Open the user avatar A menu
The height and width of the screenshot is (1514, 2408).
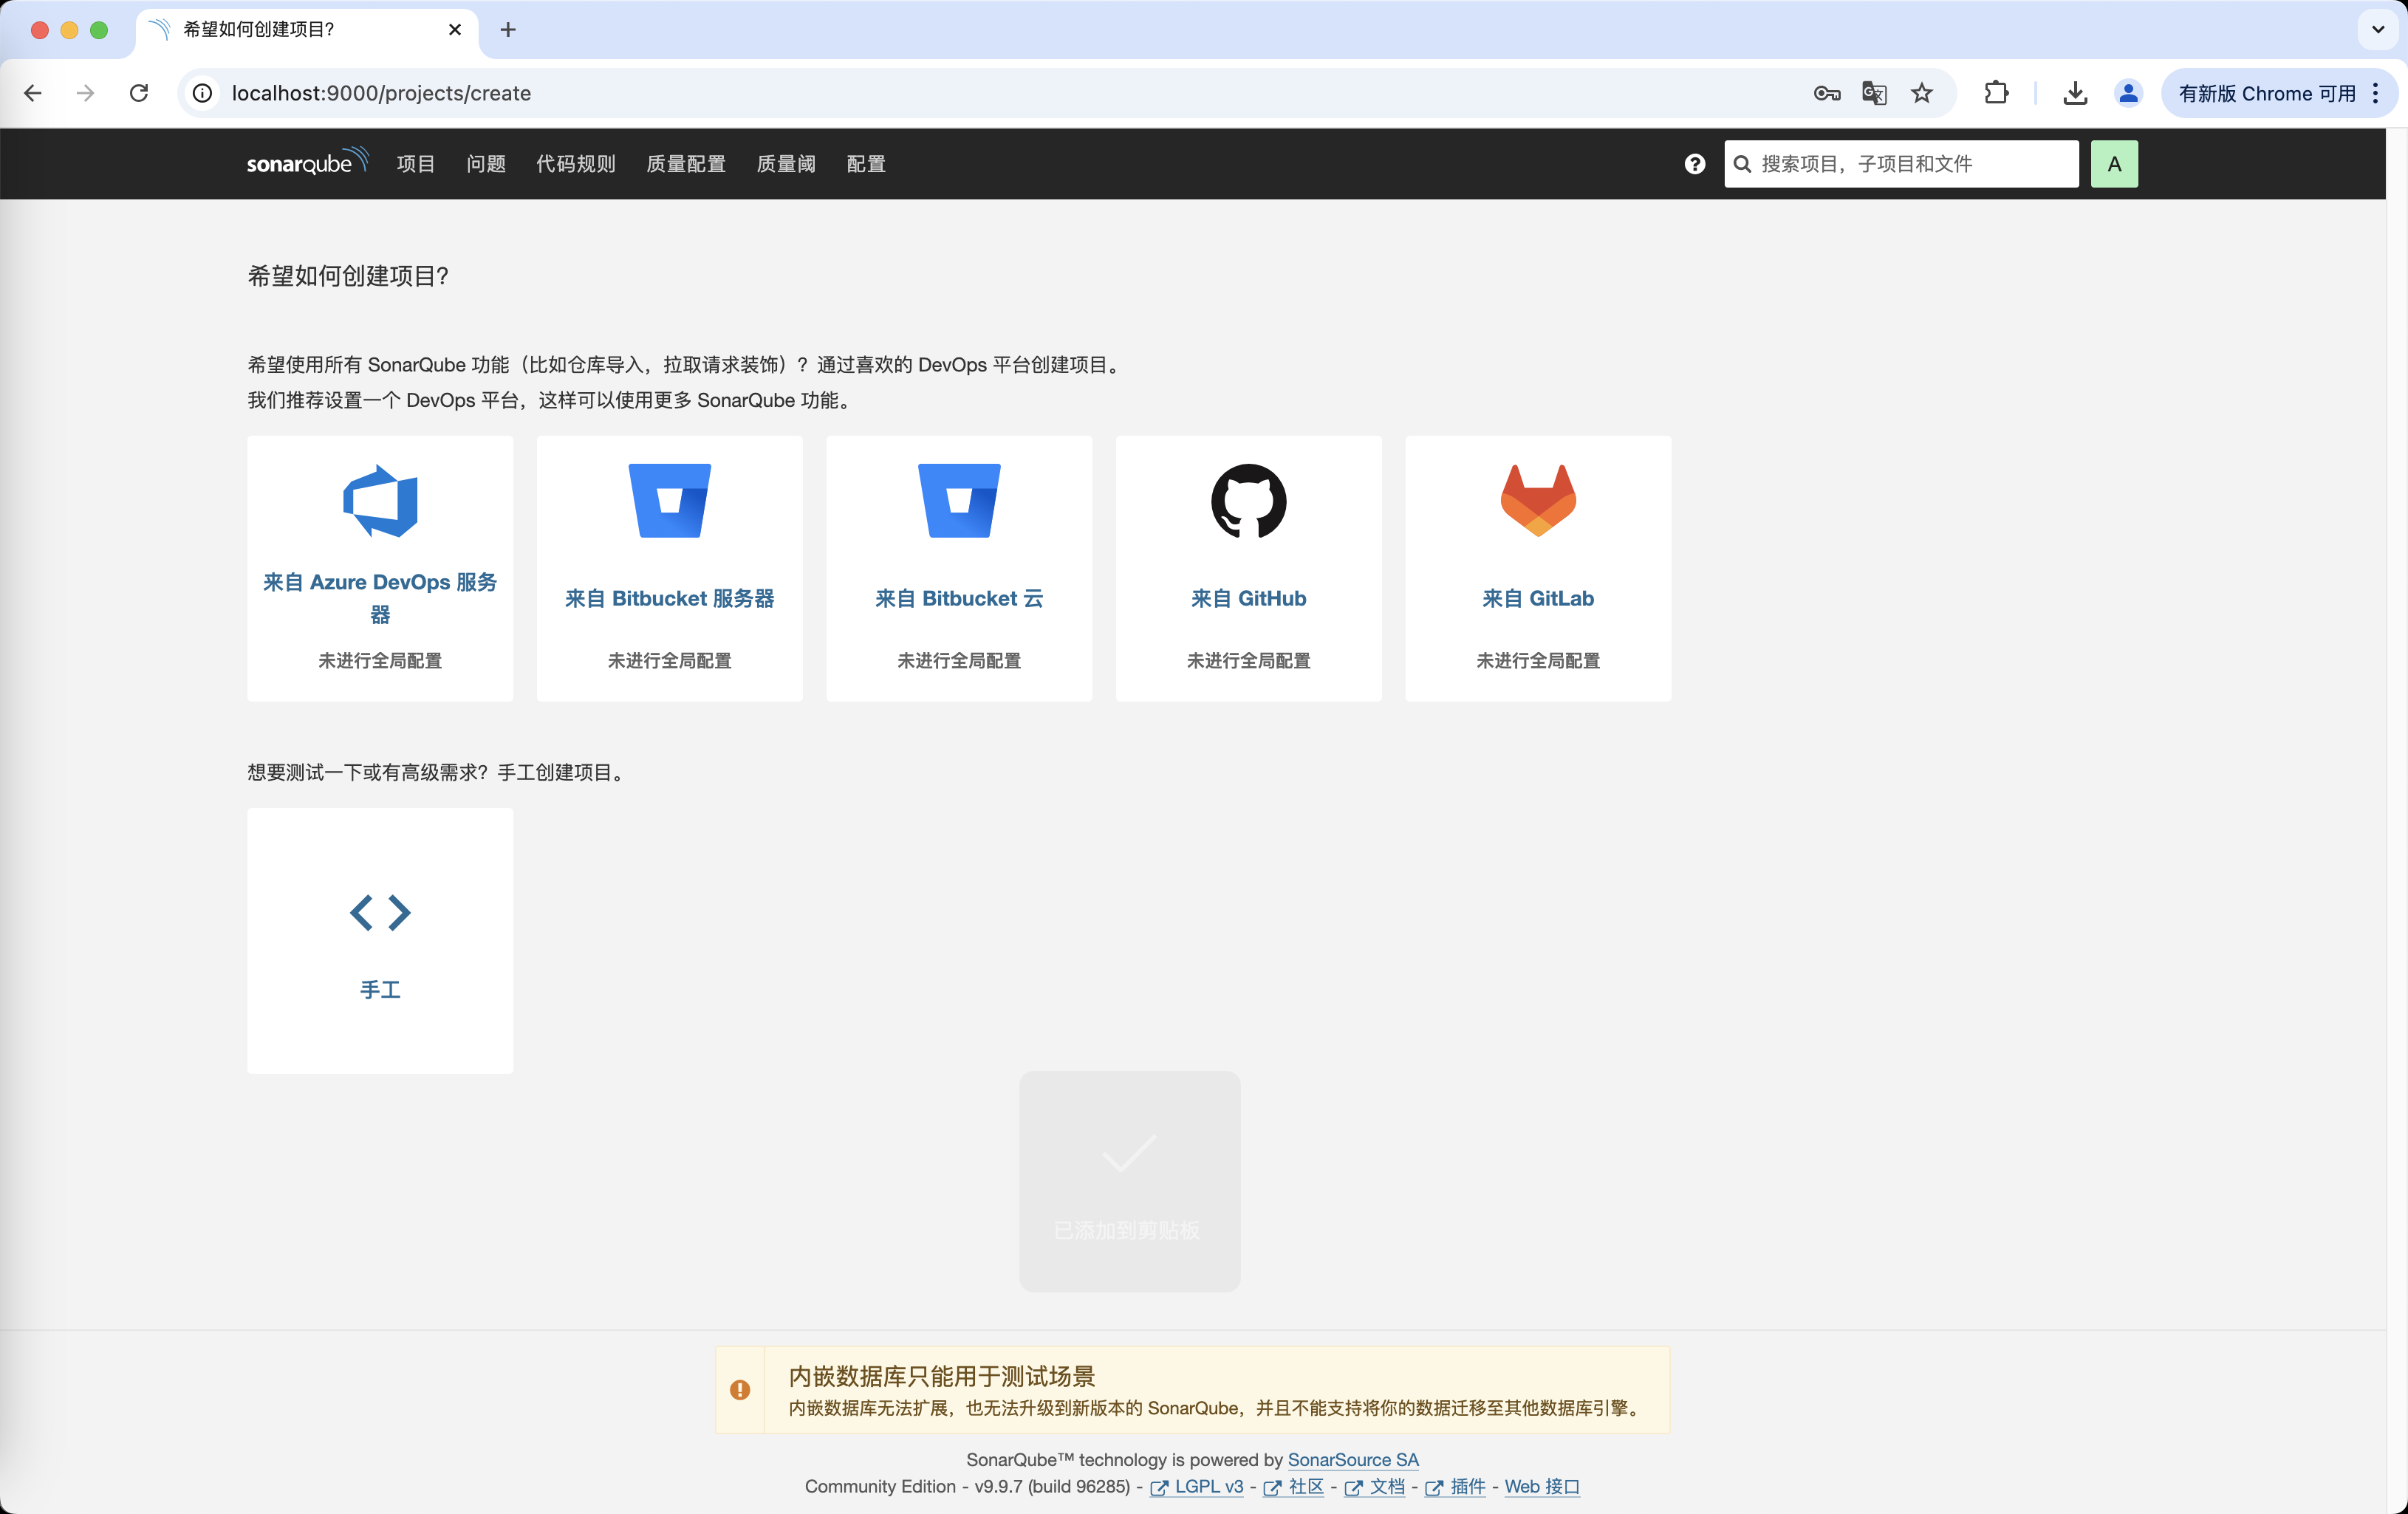point(2114,164)
